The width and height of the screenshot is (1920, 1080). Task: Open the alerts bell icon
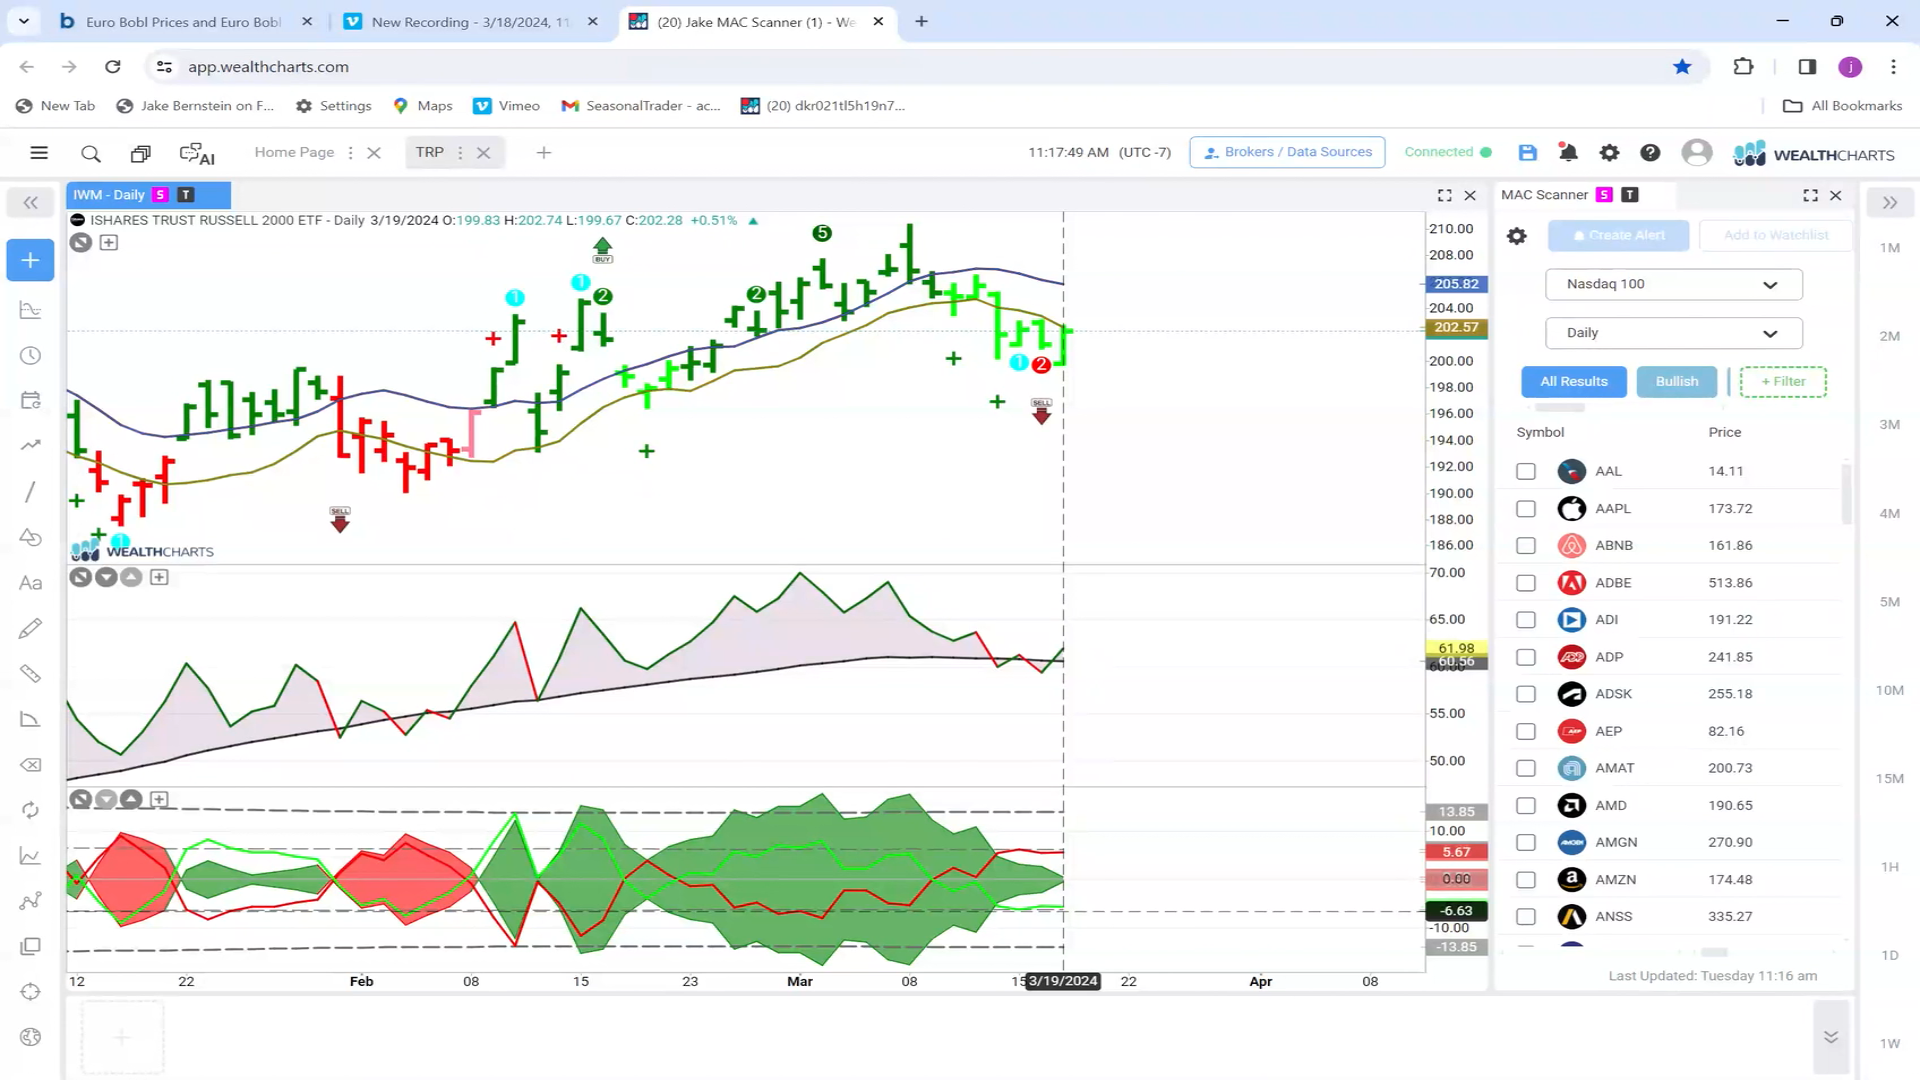pyautogui.click(x=1568, y=153)
